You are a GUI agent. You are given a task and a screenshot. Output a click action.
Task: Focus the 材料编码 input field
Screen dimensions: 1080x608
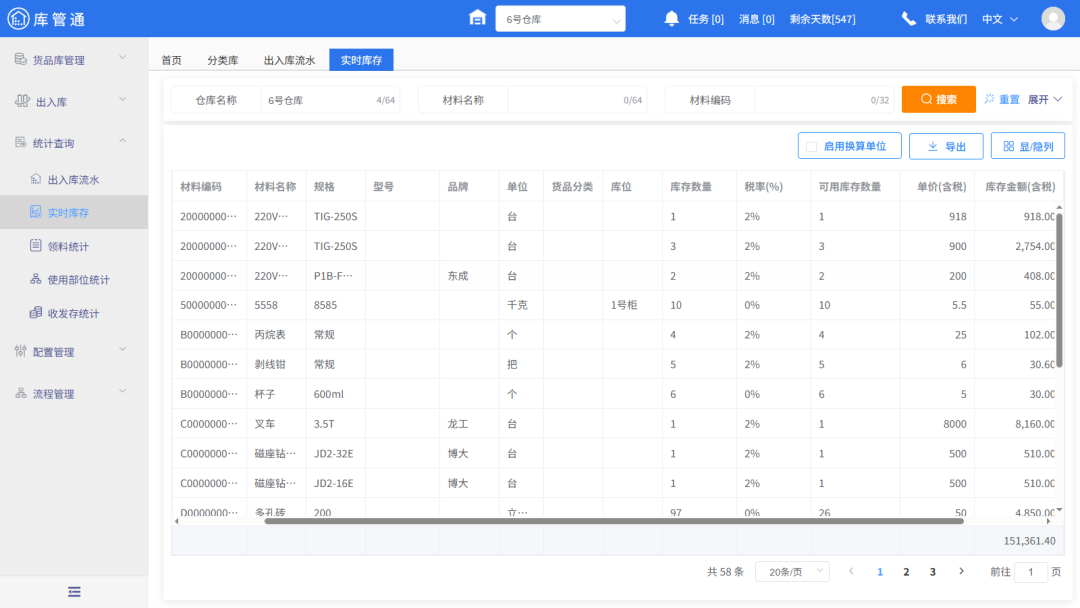click(x=824, y=100)
